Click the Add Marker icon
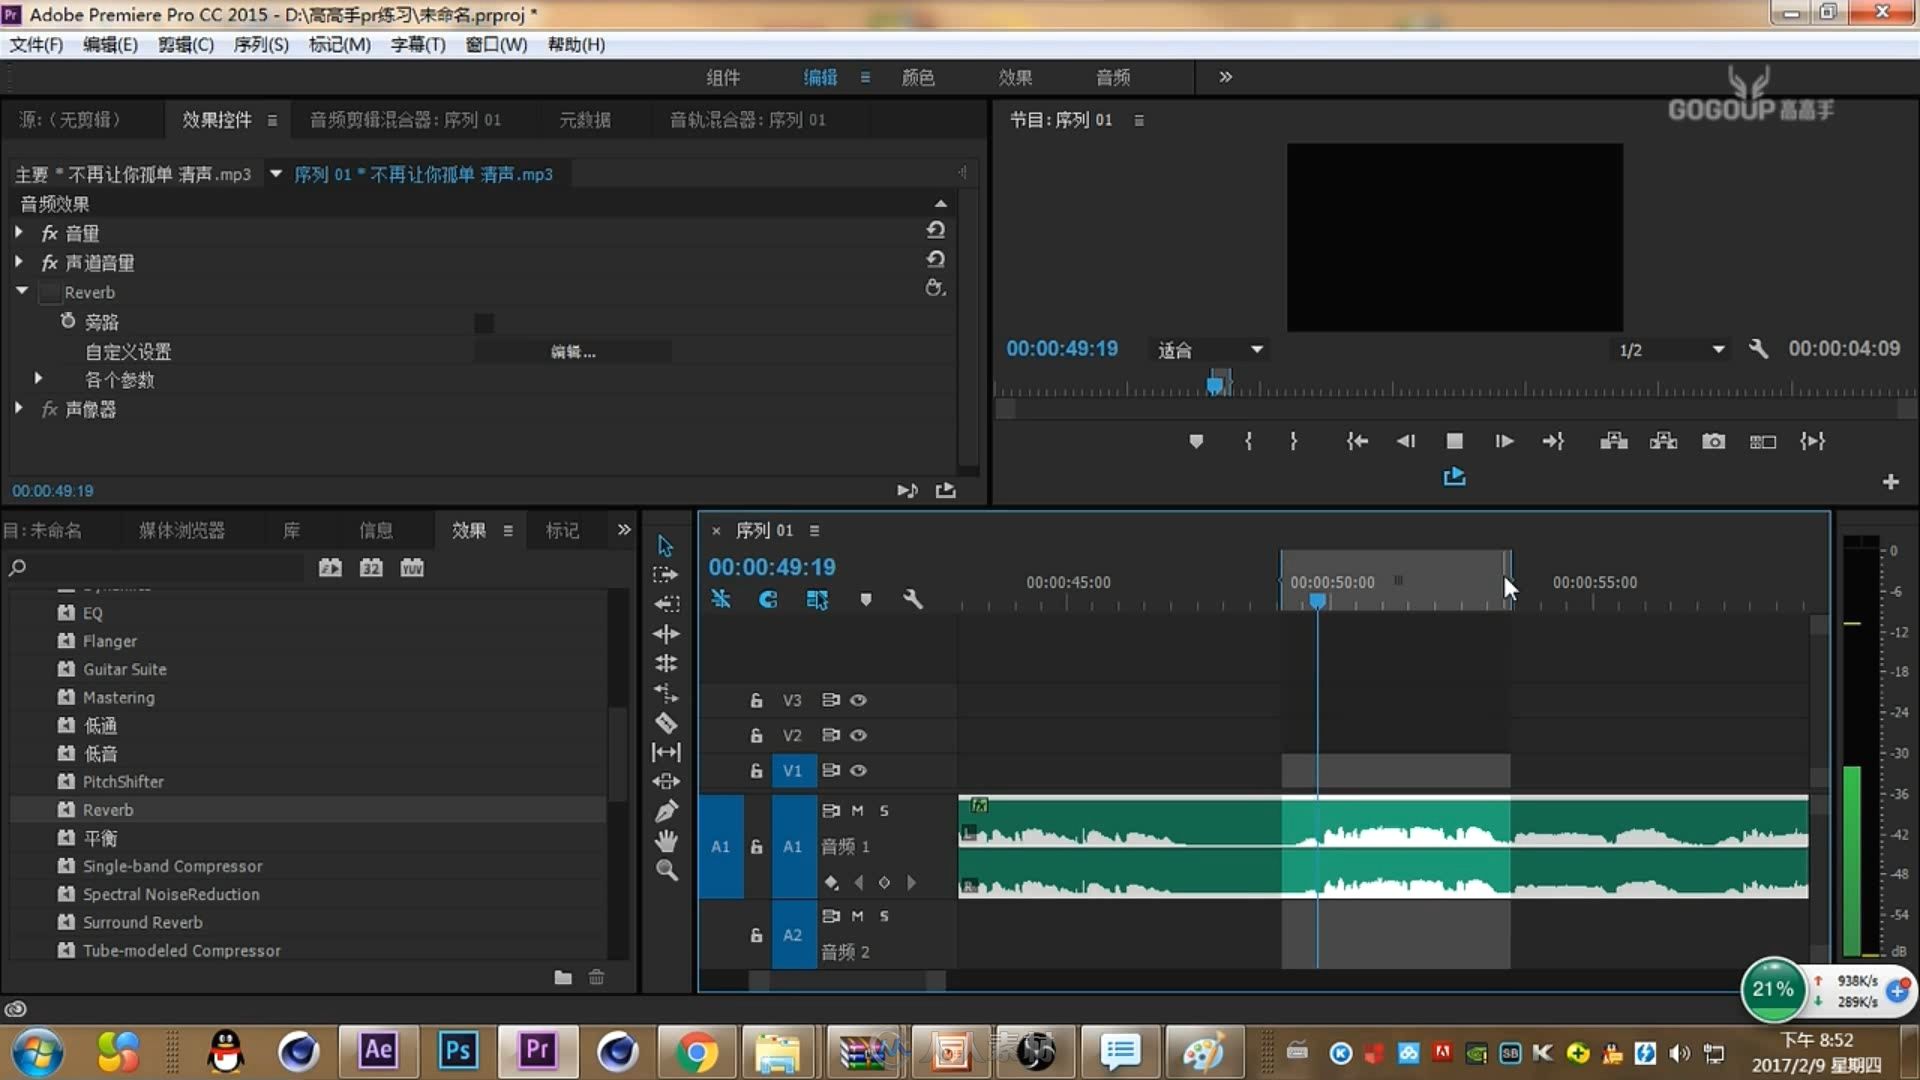 click(1196, 440)
